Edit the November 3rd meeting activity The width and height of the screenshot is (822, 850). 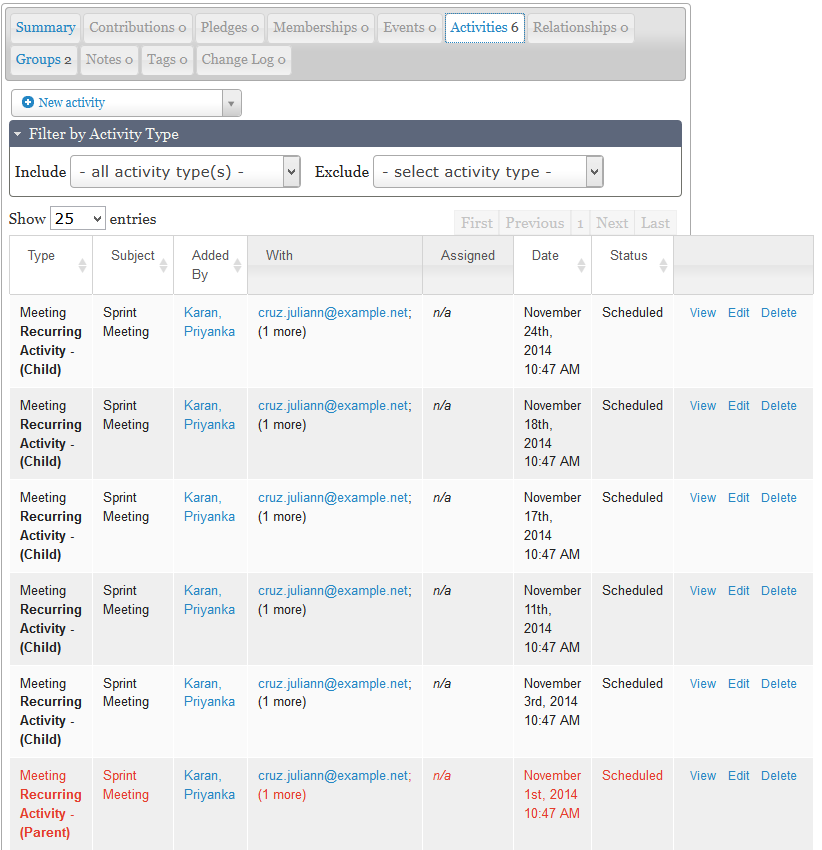pyautogui.click(x=738, y=684)
